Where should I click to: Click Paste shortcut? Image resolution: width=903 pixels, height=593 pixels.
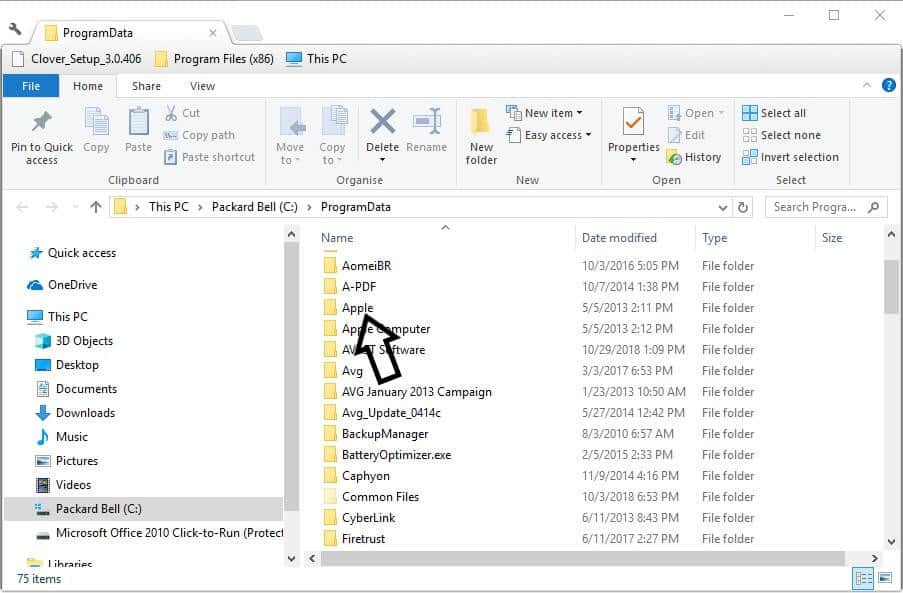[209, 157]
